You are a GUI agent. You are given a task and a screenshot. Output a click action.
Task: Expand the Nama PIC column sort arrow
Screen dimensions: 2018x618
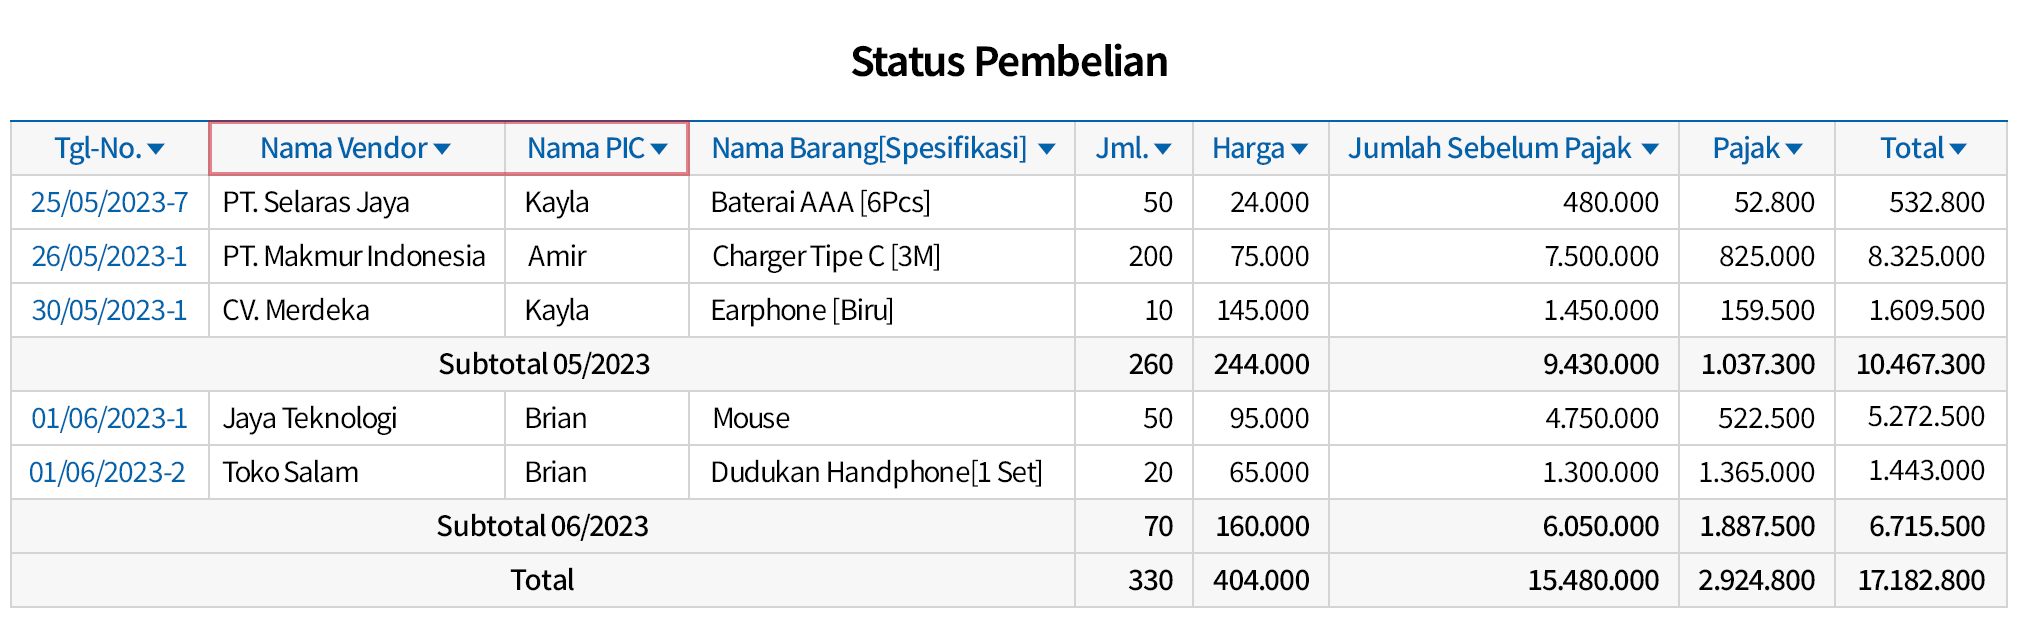point(659,150)
